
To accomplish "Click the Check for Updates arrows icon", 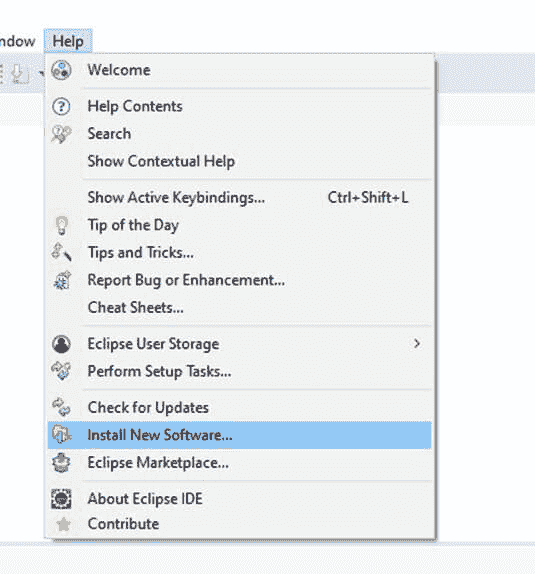I will [x=61, y=407].
